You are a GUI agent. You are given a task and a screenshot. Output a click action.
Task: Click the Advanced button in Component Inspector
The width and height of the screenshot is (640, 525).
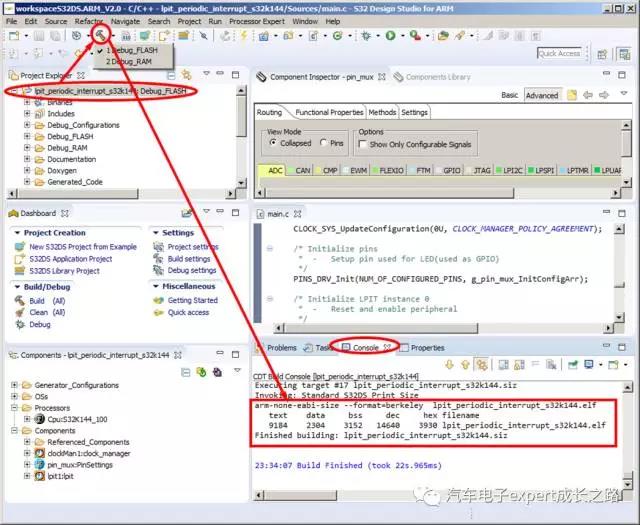[x=542, y=95]
